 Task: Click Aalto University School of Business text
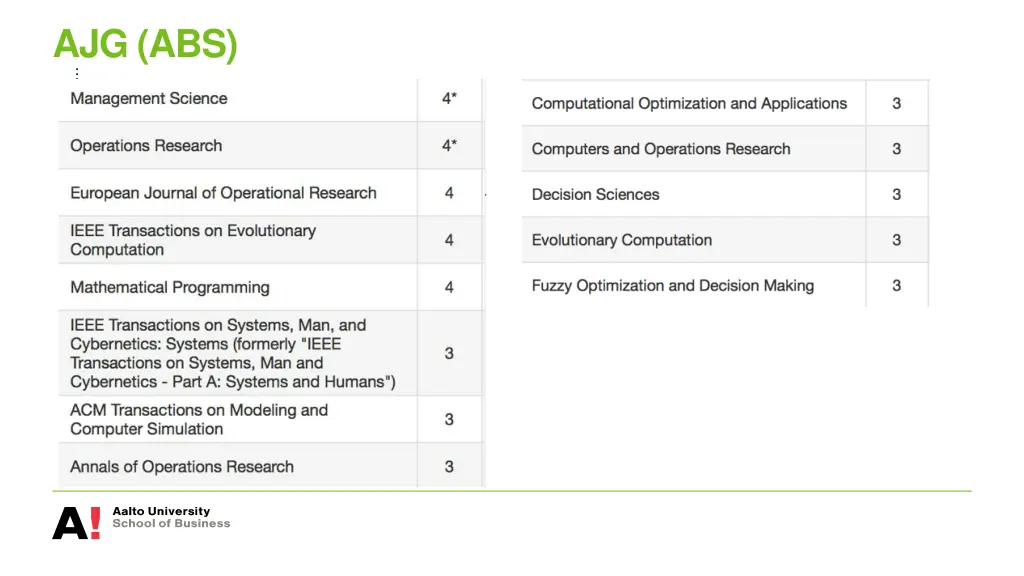pos(171,517)
